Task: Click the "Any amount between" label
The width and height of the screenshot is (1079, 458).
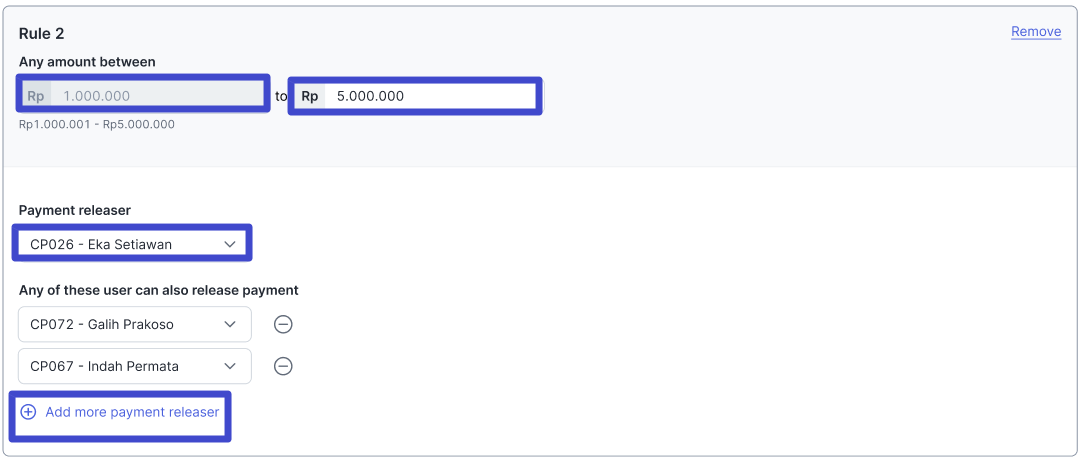Action: (87, 62)
